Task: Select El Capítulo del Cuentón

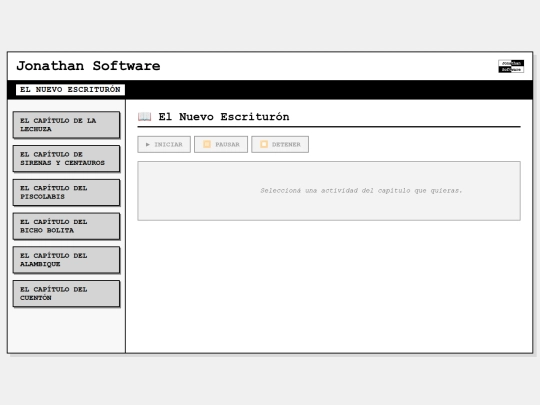Action: (x=66, y=293)
